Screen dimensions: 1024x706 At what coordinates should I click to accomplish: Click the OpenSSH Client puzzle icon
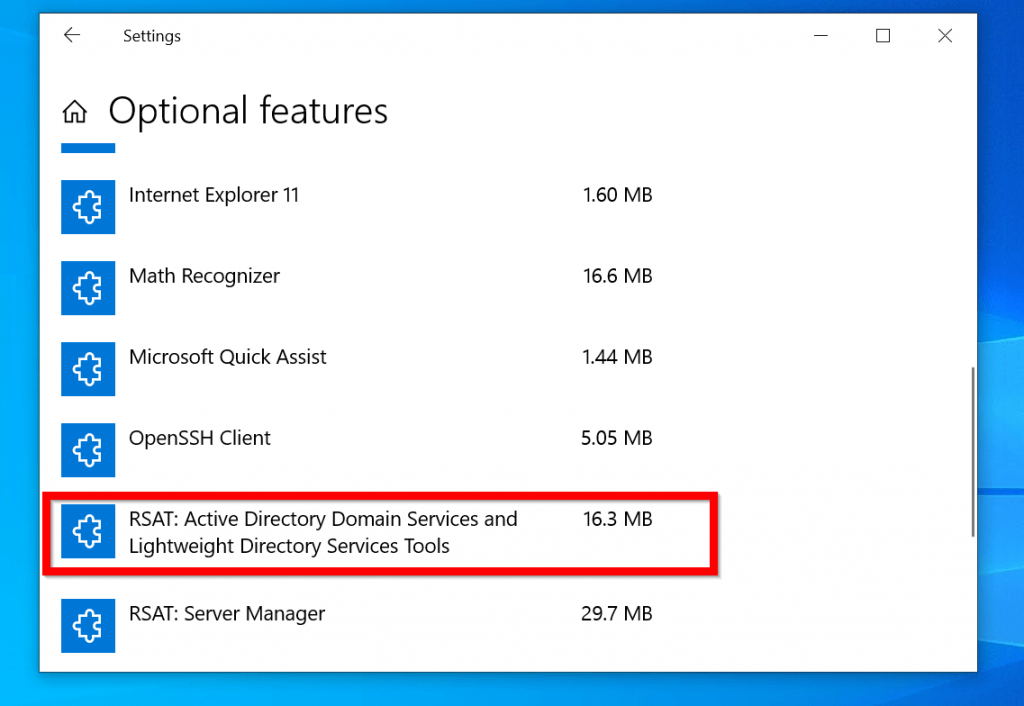tap(88, 450)
